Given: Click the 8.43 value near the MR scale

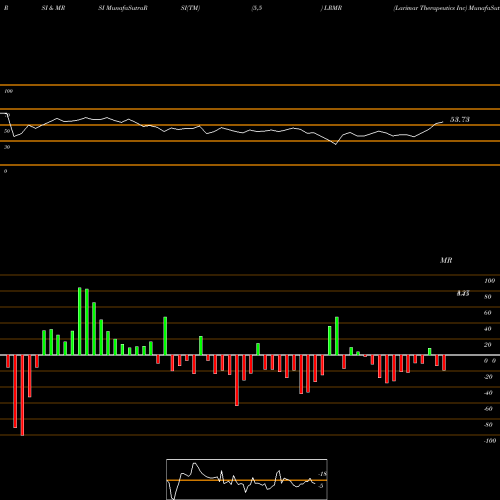Looking at the screenshot, I should point(463,293).
